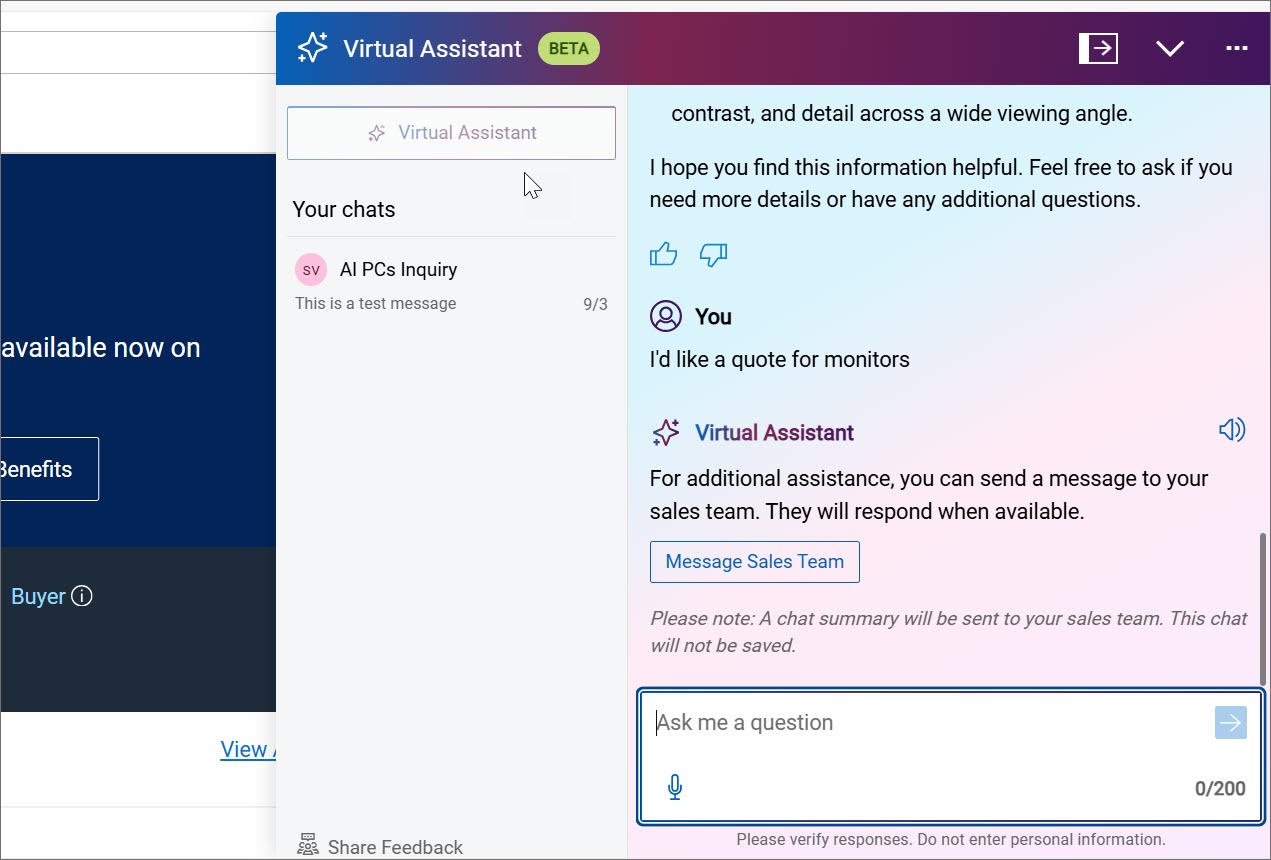
Task: Collapse the chat side panel
Action: point(1097,48)
